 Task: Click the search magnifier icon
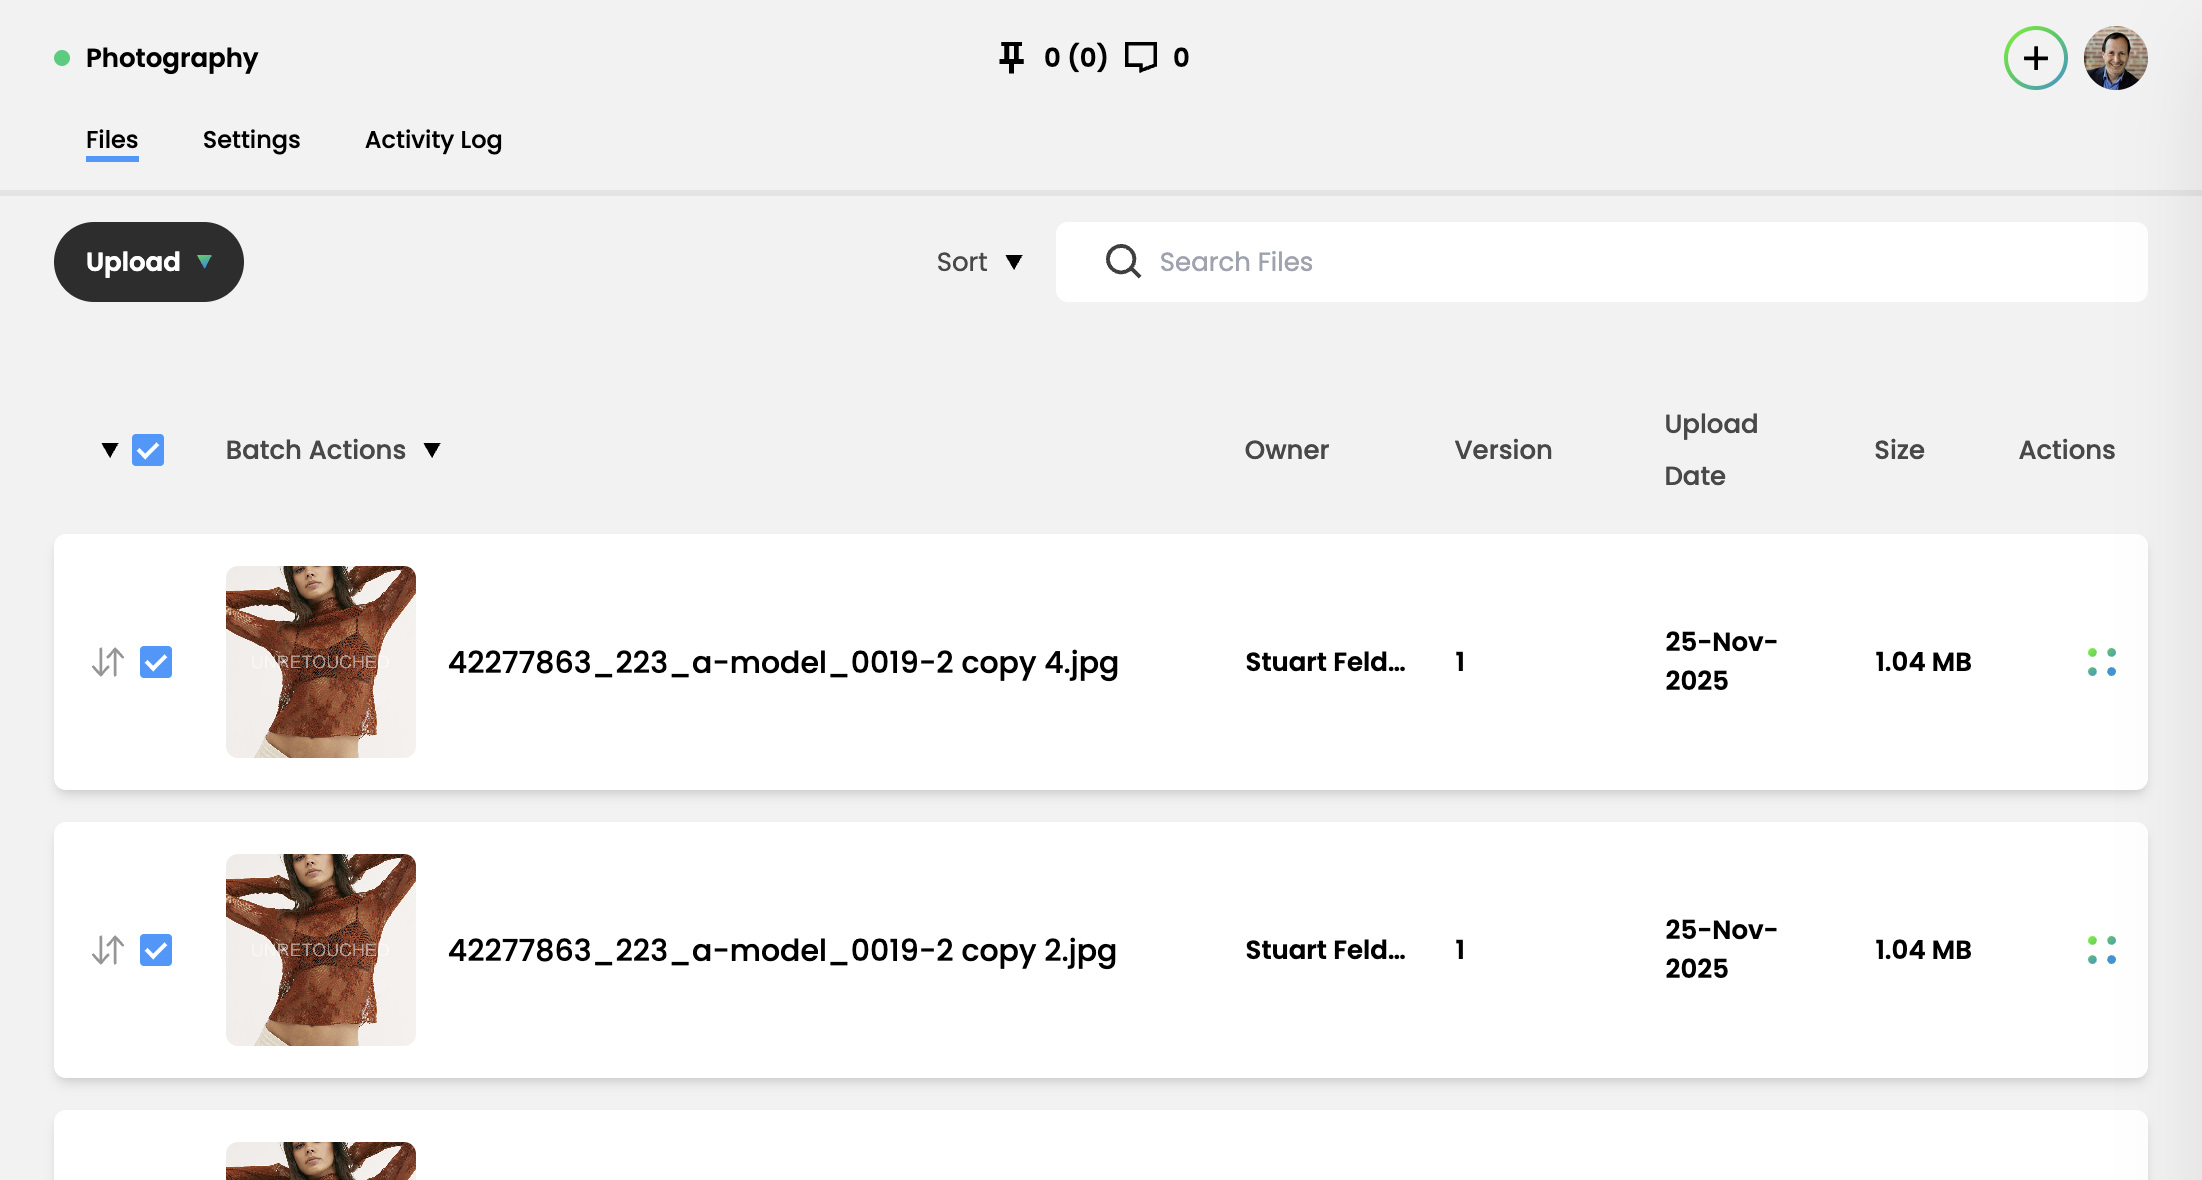[1122, 262]
